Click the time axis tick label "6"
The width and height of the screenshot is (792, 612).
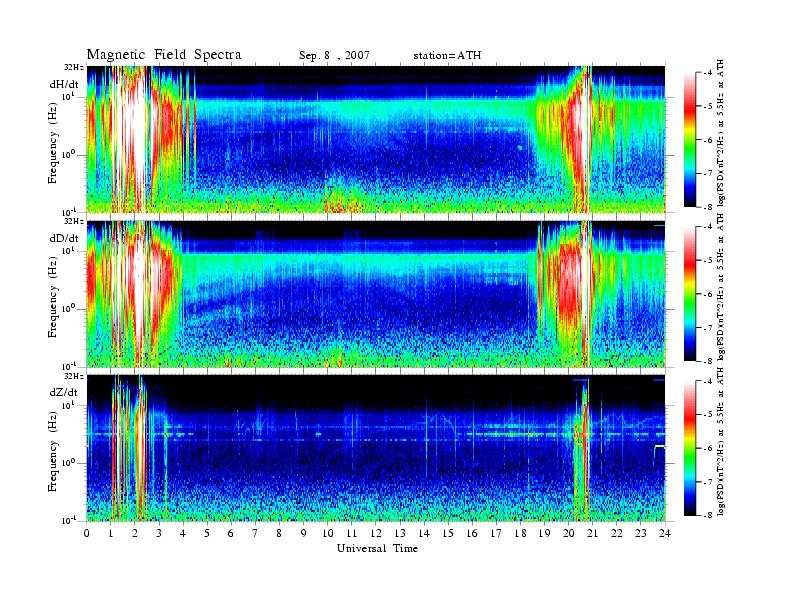click(231, 533)
